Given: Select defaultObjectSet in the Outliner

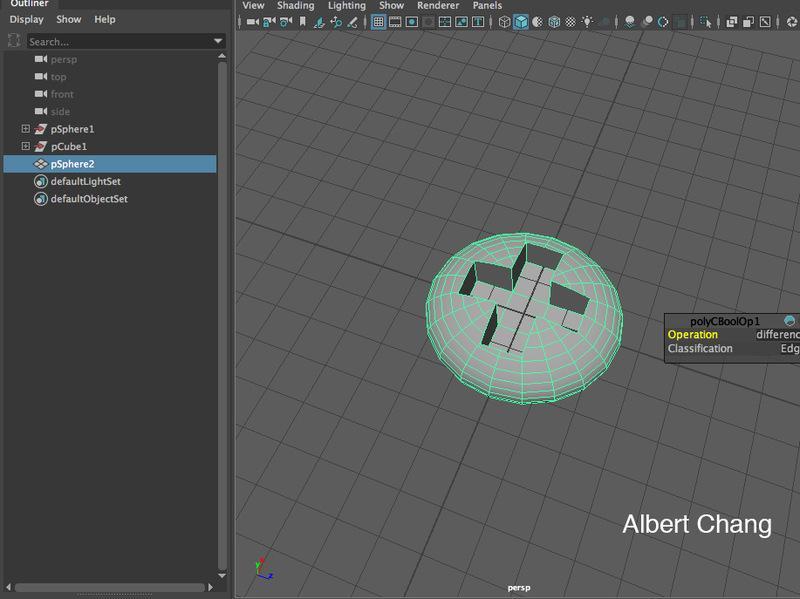Looking at the screenshot, I should point(89,199).
